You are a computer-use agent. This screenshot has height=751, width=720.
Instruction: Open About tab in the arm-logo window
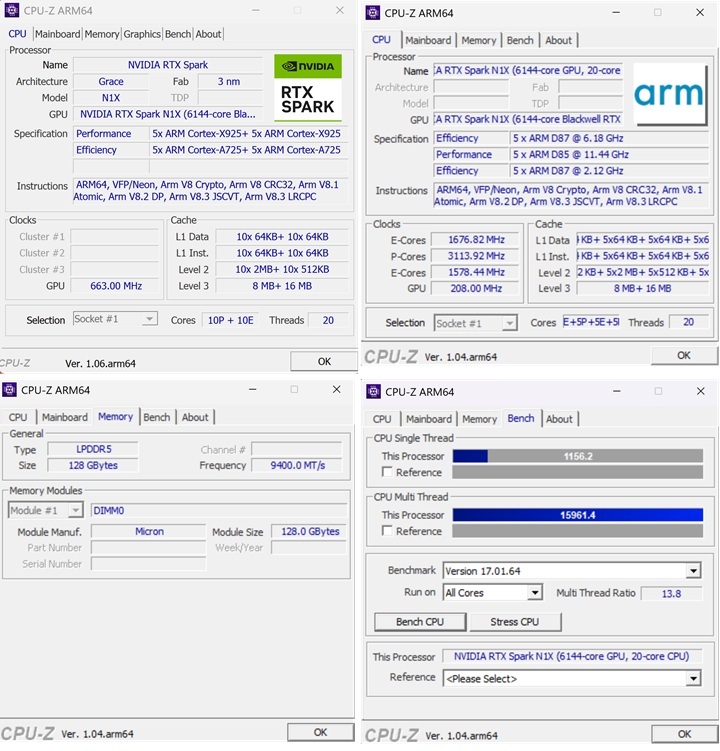click(x=559, y=40)
